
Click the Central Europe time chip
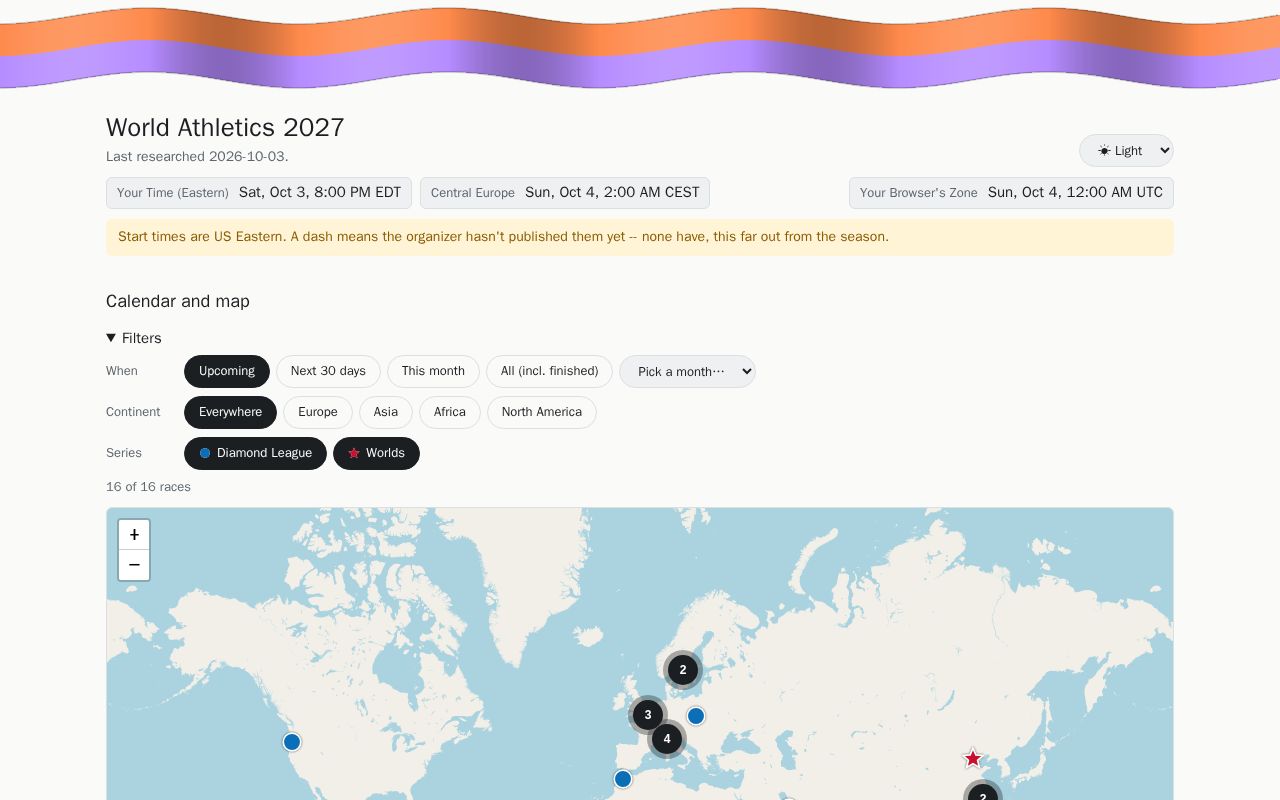(565, 193)
